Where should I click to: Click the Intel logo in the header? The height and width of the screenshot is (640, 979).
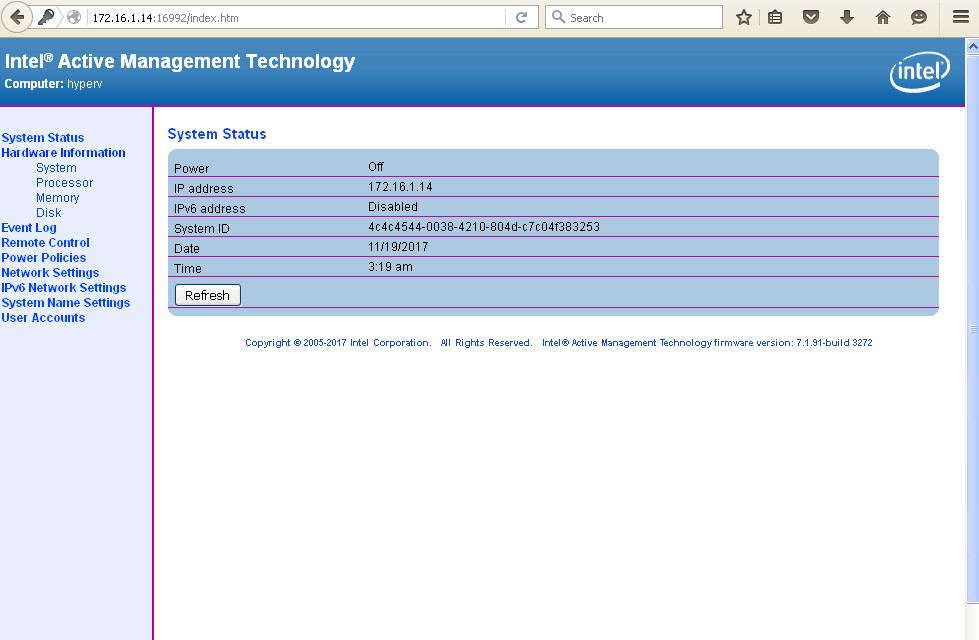920,72
